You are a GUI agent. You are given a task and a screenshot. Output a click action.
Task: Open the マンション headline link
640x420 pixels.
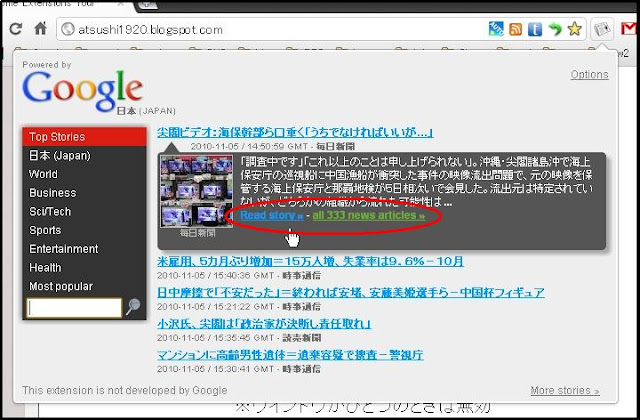click(290, 355)
